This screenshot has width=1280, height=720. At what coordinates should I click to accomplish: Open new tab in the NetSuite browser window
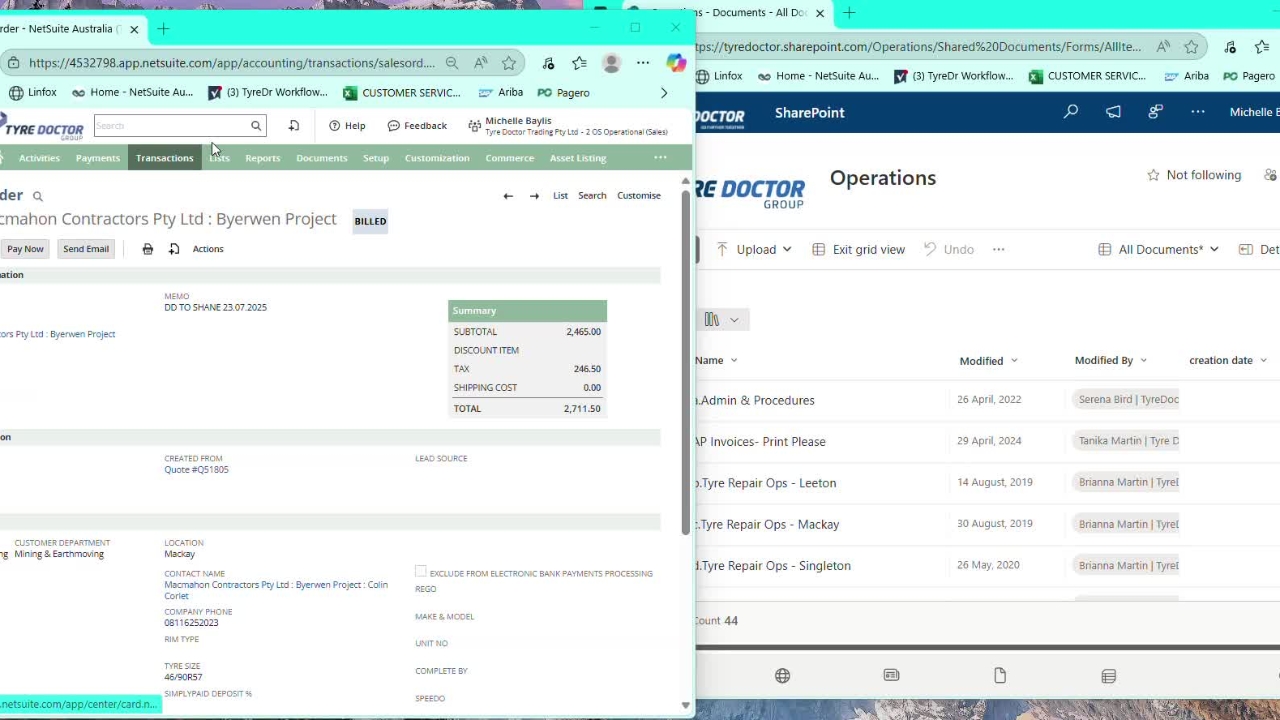(x=163, y=29)
